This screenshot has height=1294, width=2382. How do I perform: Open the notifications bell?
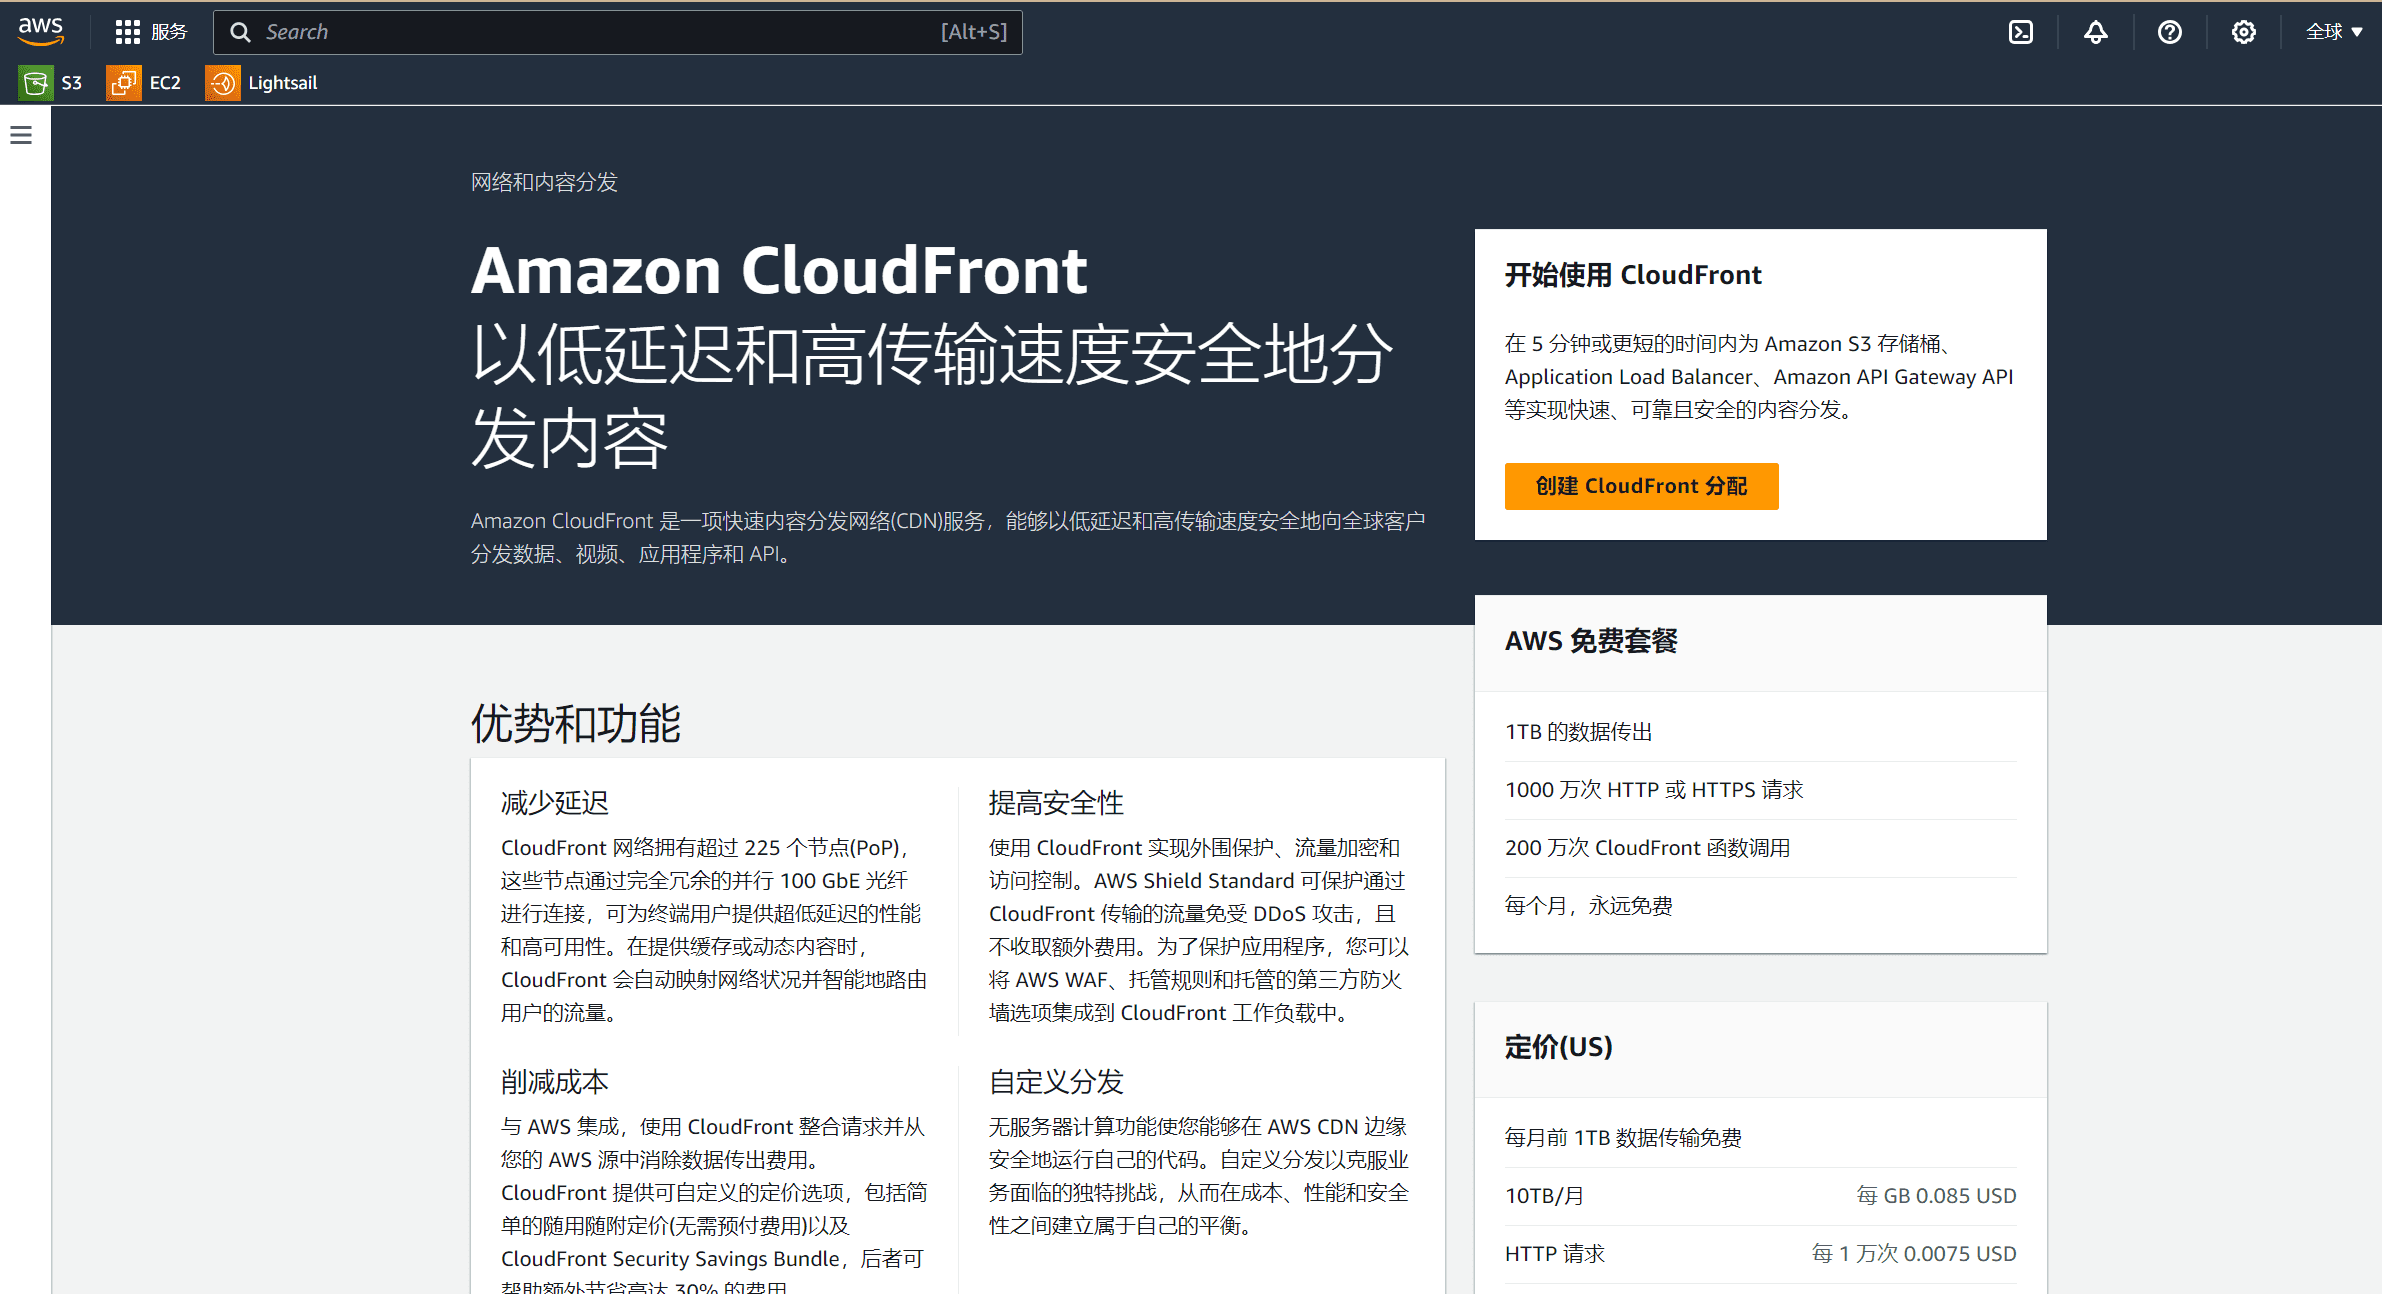[x=2095, y=31]
